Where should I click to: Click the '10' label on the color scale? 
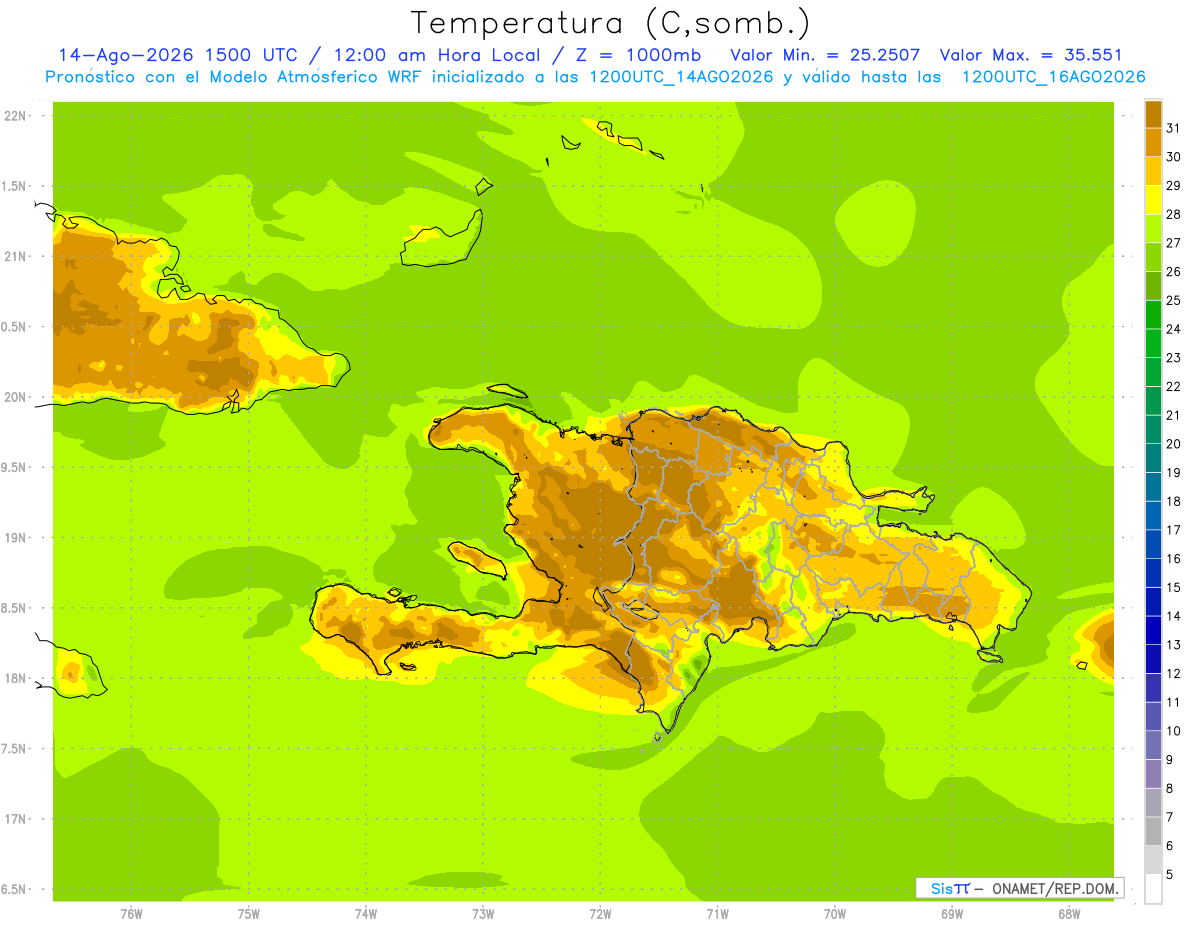pos(1173,731)
